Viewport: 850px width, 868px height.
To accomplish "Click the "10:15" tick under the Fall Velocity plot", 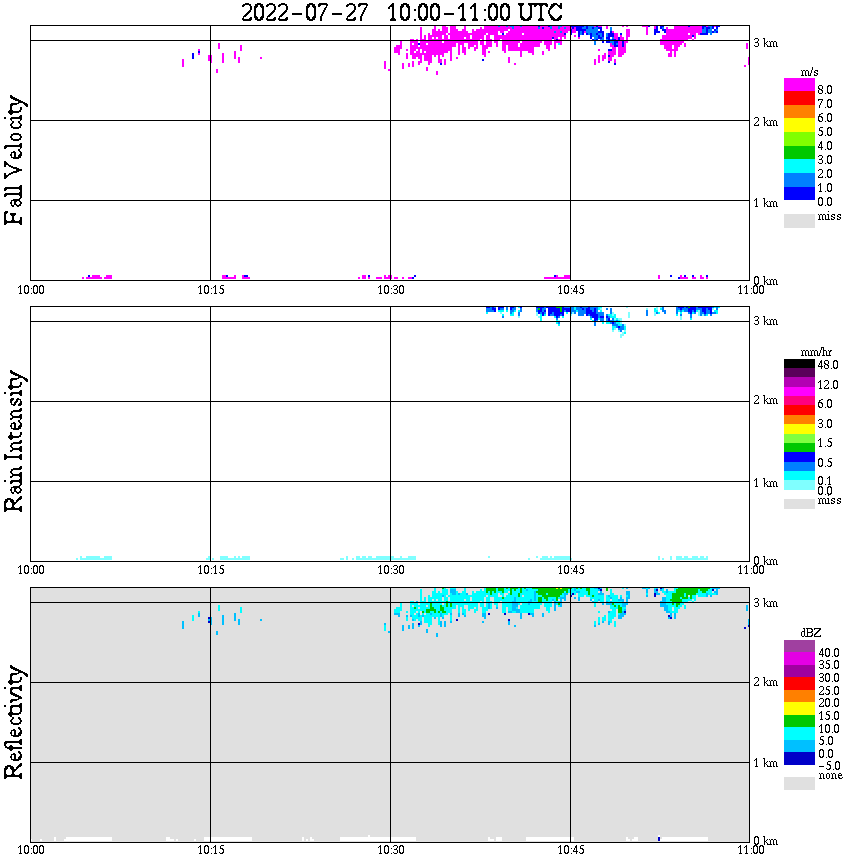I will pyautogui.click(x=211, y=290).
